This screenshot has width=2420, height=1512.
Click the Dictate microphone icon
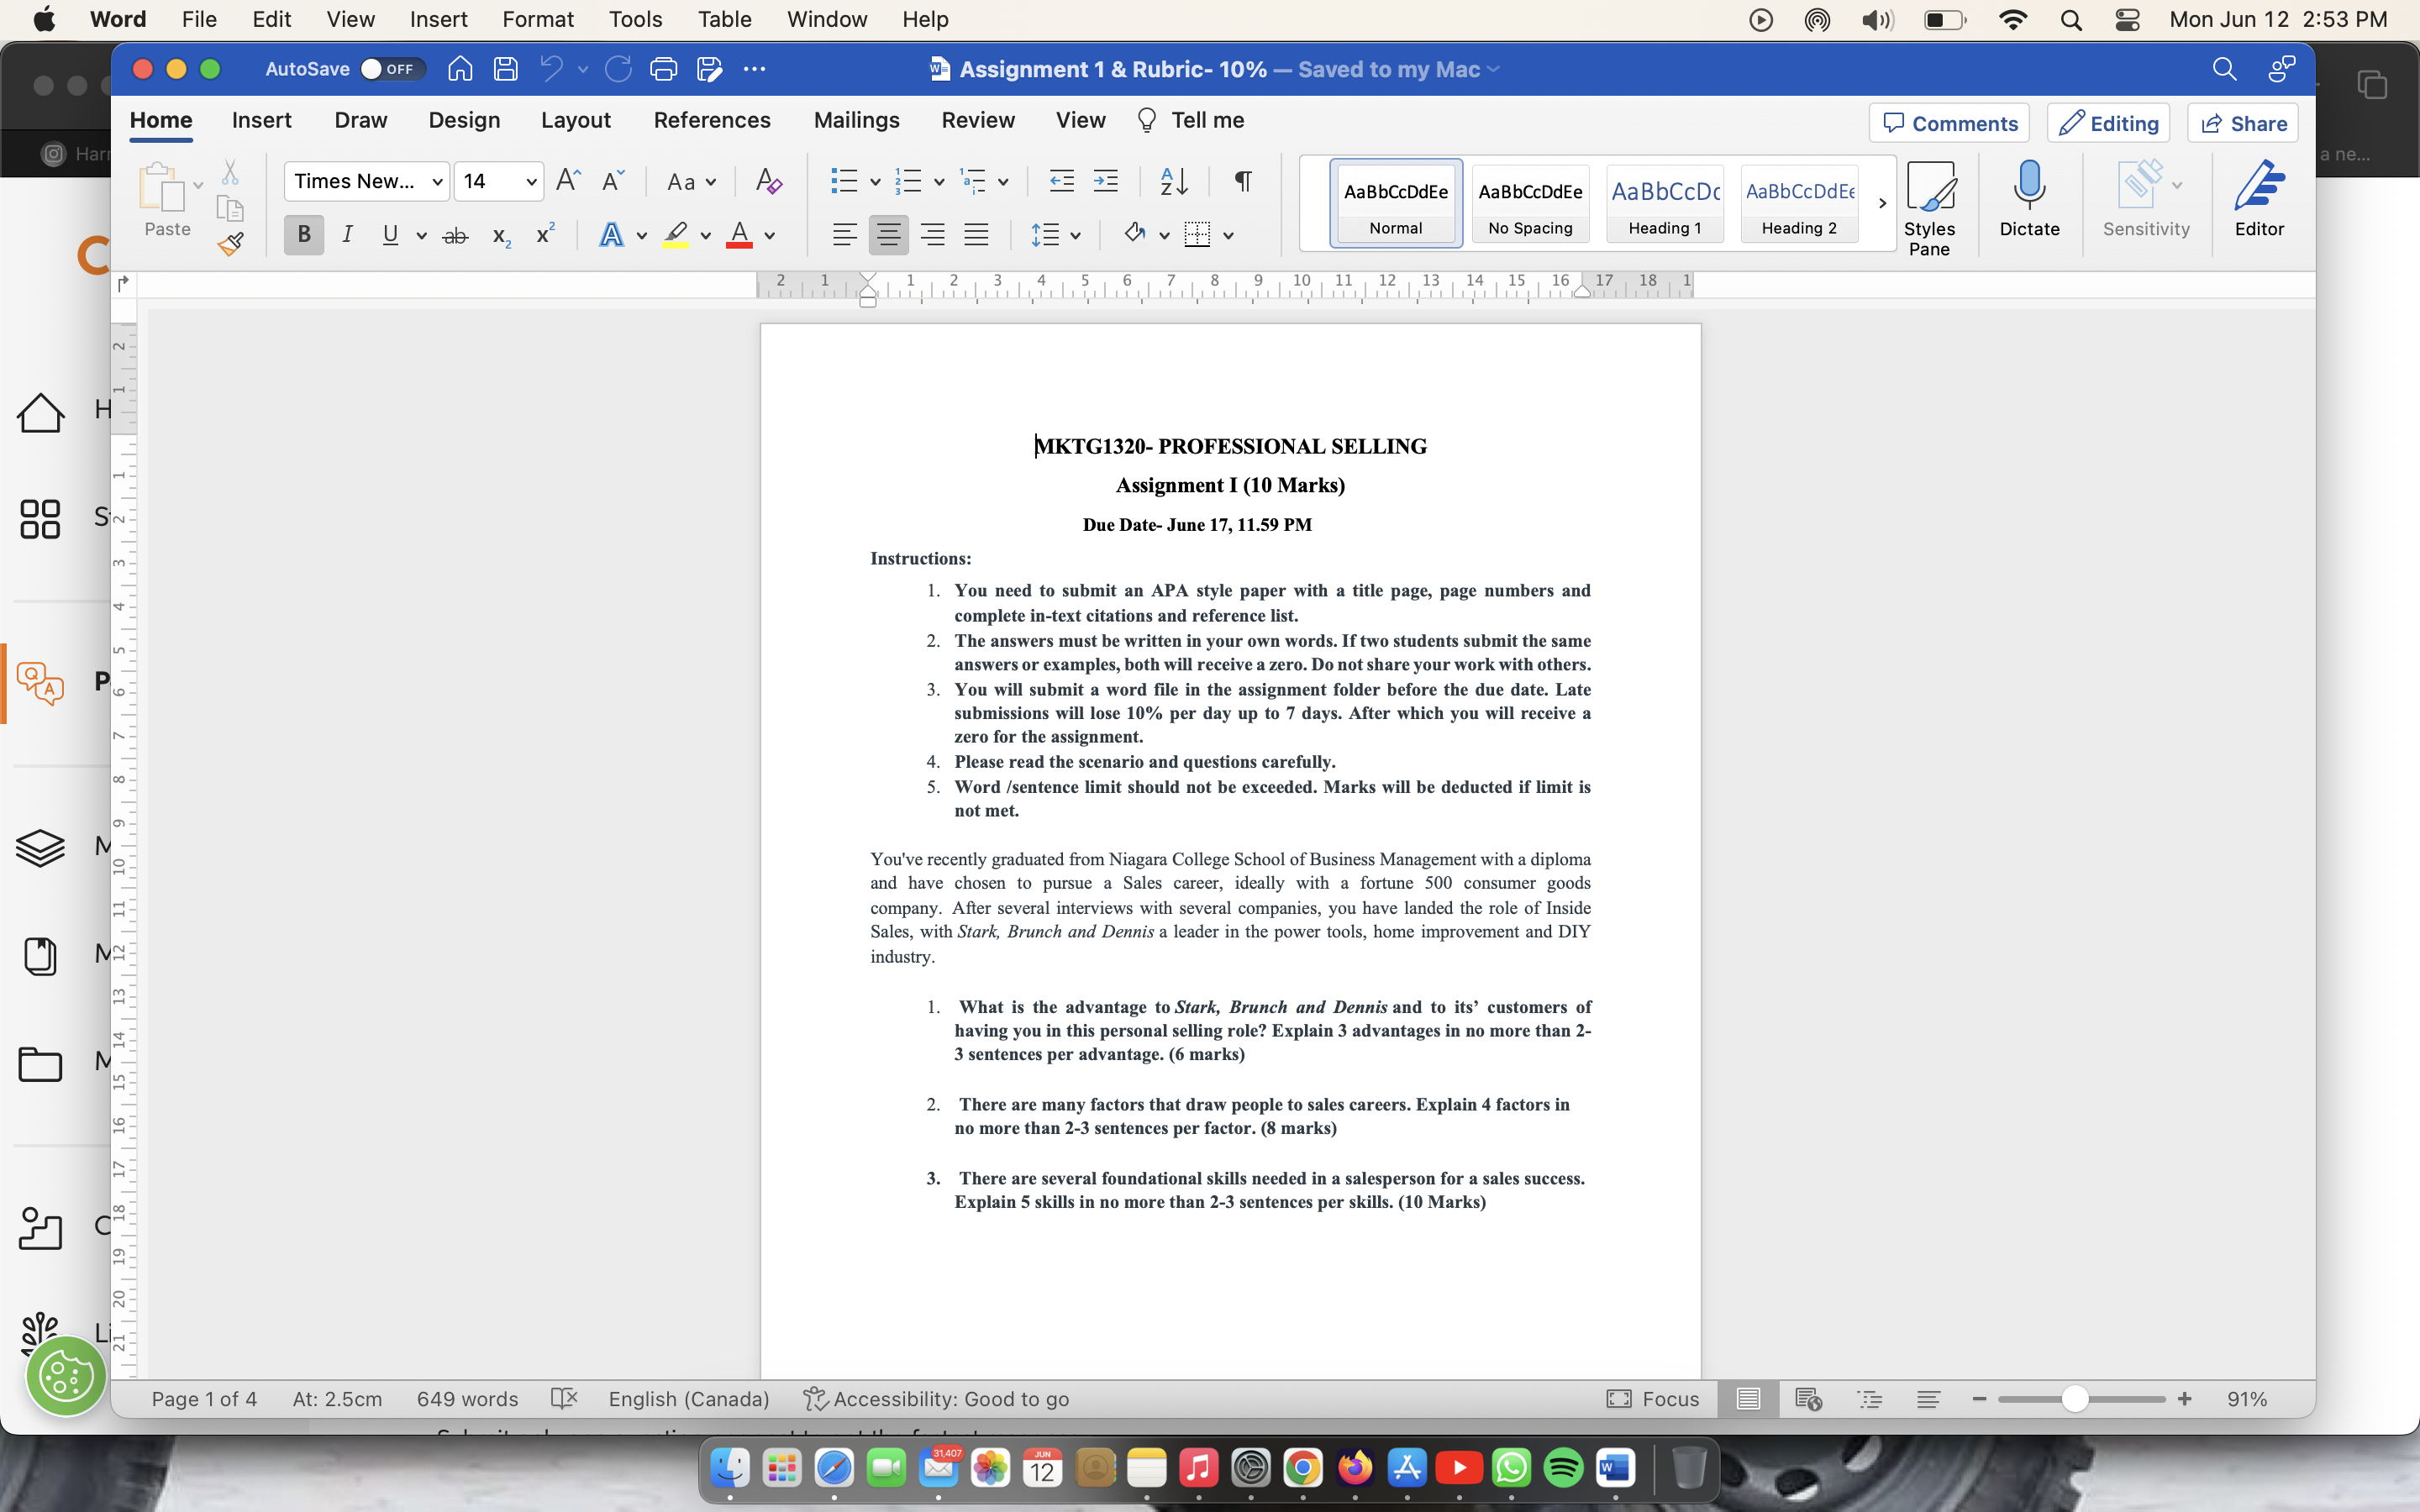coord(2029,198)
